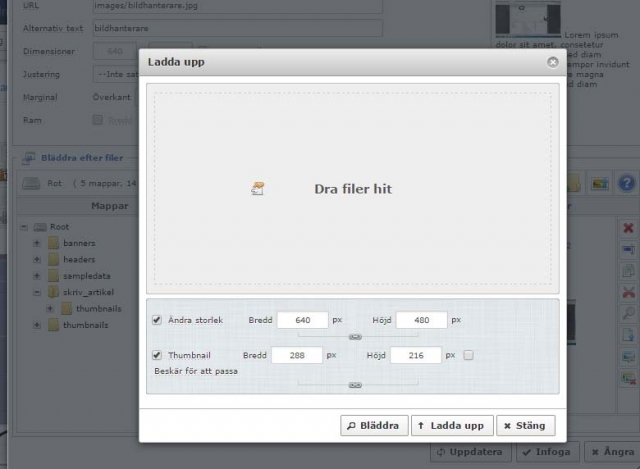Disable the Thumbnail checkbox
Screen dimensions: 640x469
[156, 355]
